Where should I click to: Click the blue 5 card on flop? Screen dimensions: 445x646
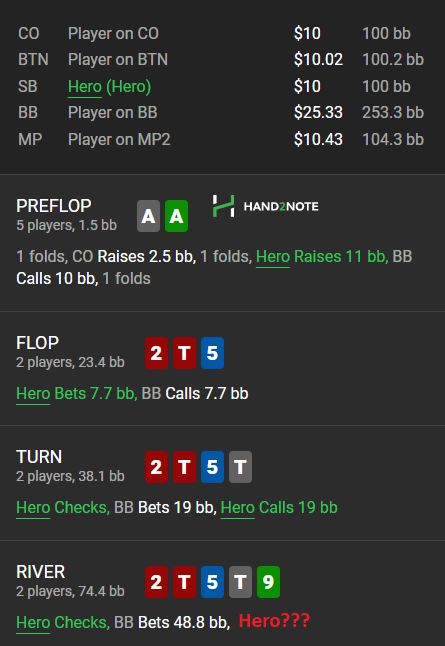coord(212,353)
